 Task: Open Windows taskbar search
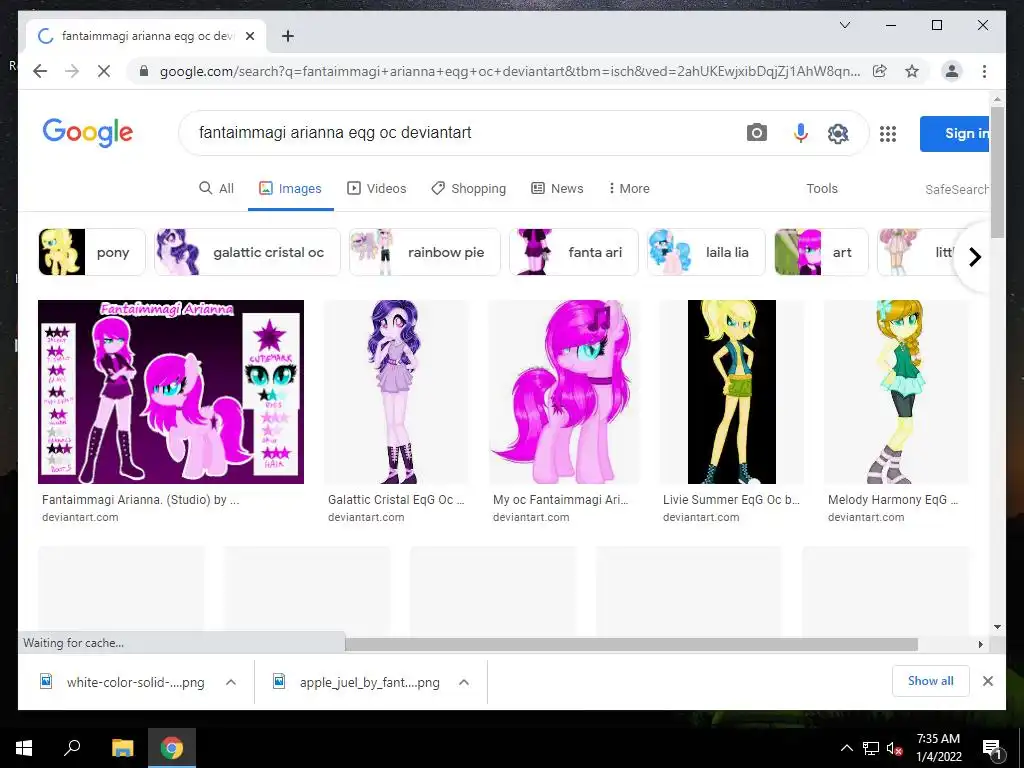[72, 748]
